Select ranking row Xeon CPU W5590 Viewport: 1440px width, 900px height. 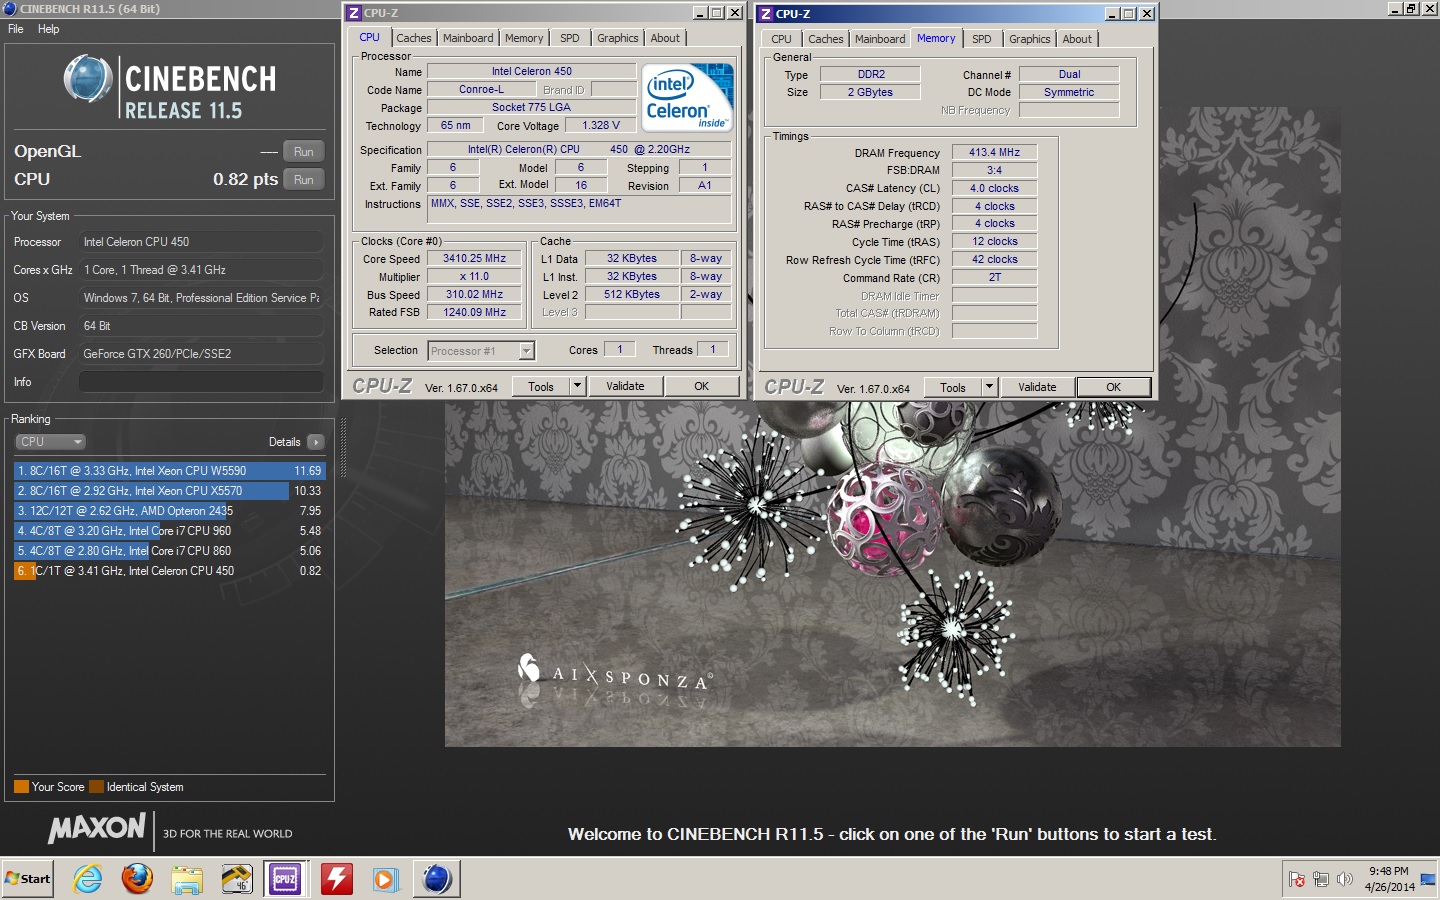tap(170, 471)
